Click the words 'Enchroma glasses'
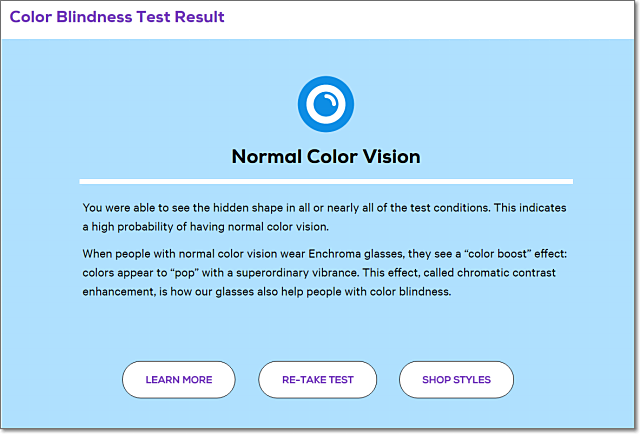This screenshot has width=640, height=434. [x=356, y=254]
